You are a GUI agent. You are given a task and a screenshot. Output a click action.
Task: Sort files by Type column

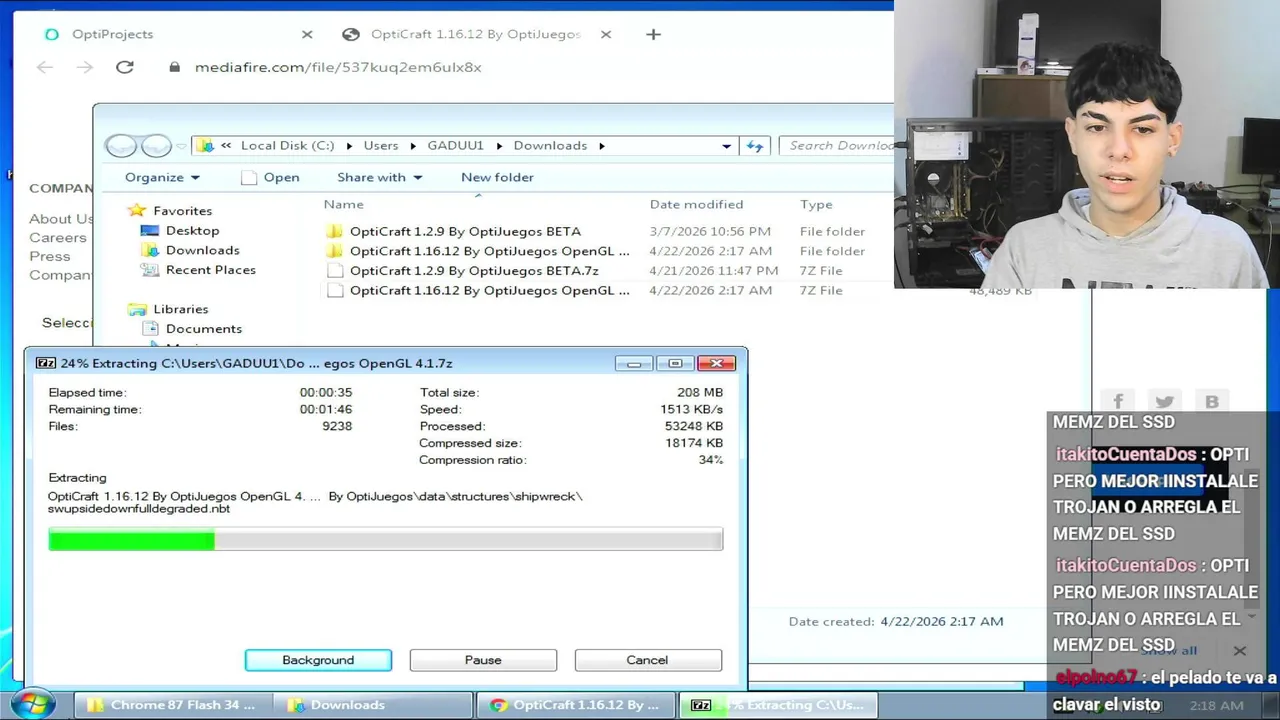coord(816,204)
